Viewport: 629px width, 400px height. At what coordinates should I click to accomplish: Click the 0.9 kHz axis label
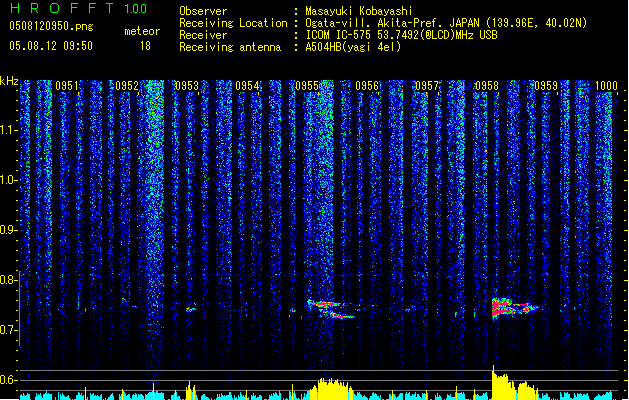(8, 230)
